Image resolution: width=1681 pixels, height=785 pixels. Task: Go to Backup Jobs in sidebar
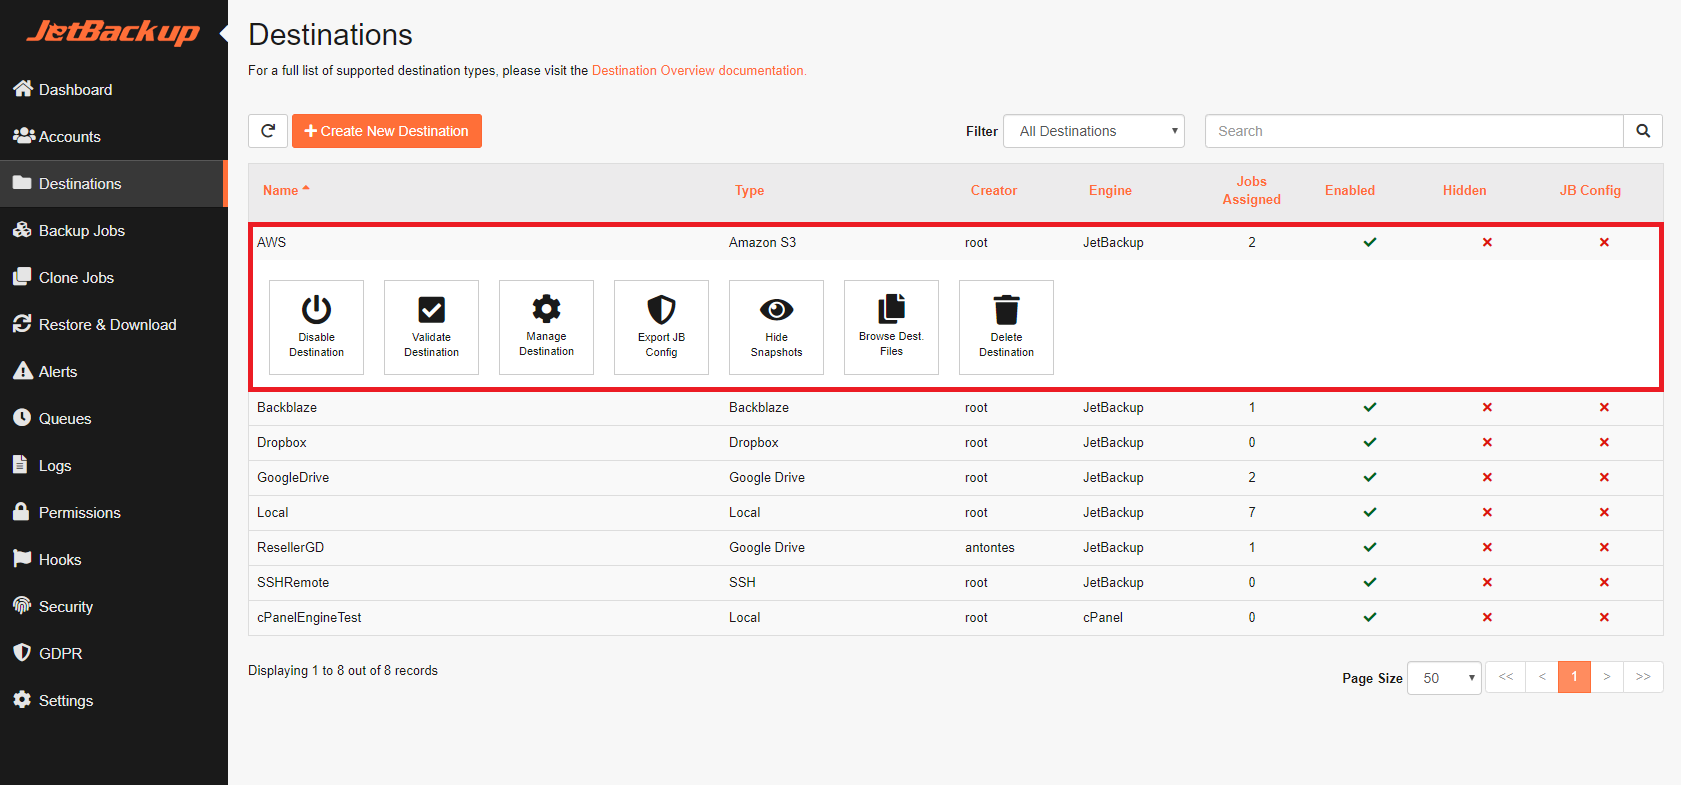coord(114,230)
